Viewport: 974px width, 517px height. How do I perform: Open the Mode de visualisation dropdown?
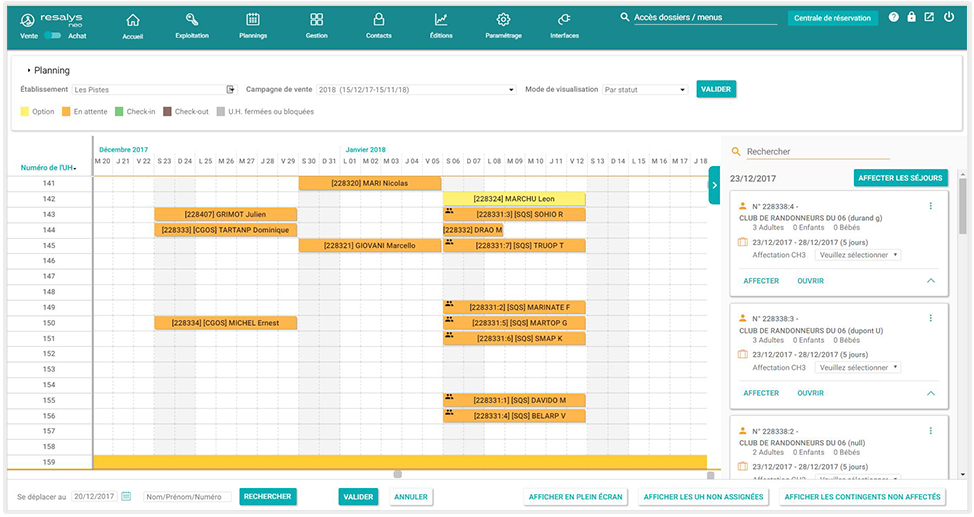[645, 90]
